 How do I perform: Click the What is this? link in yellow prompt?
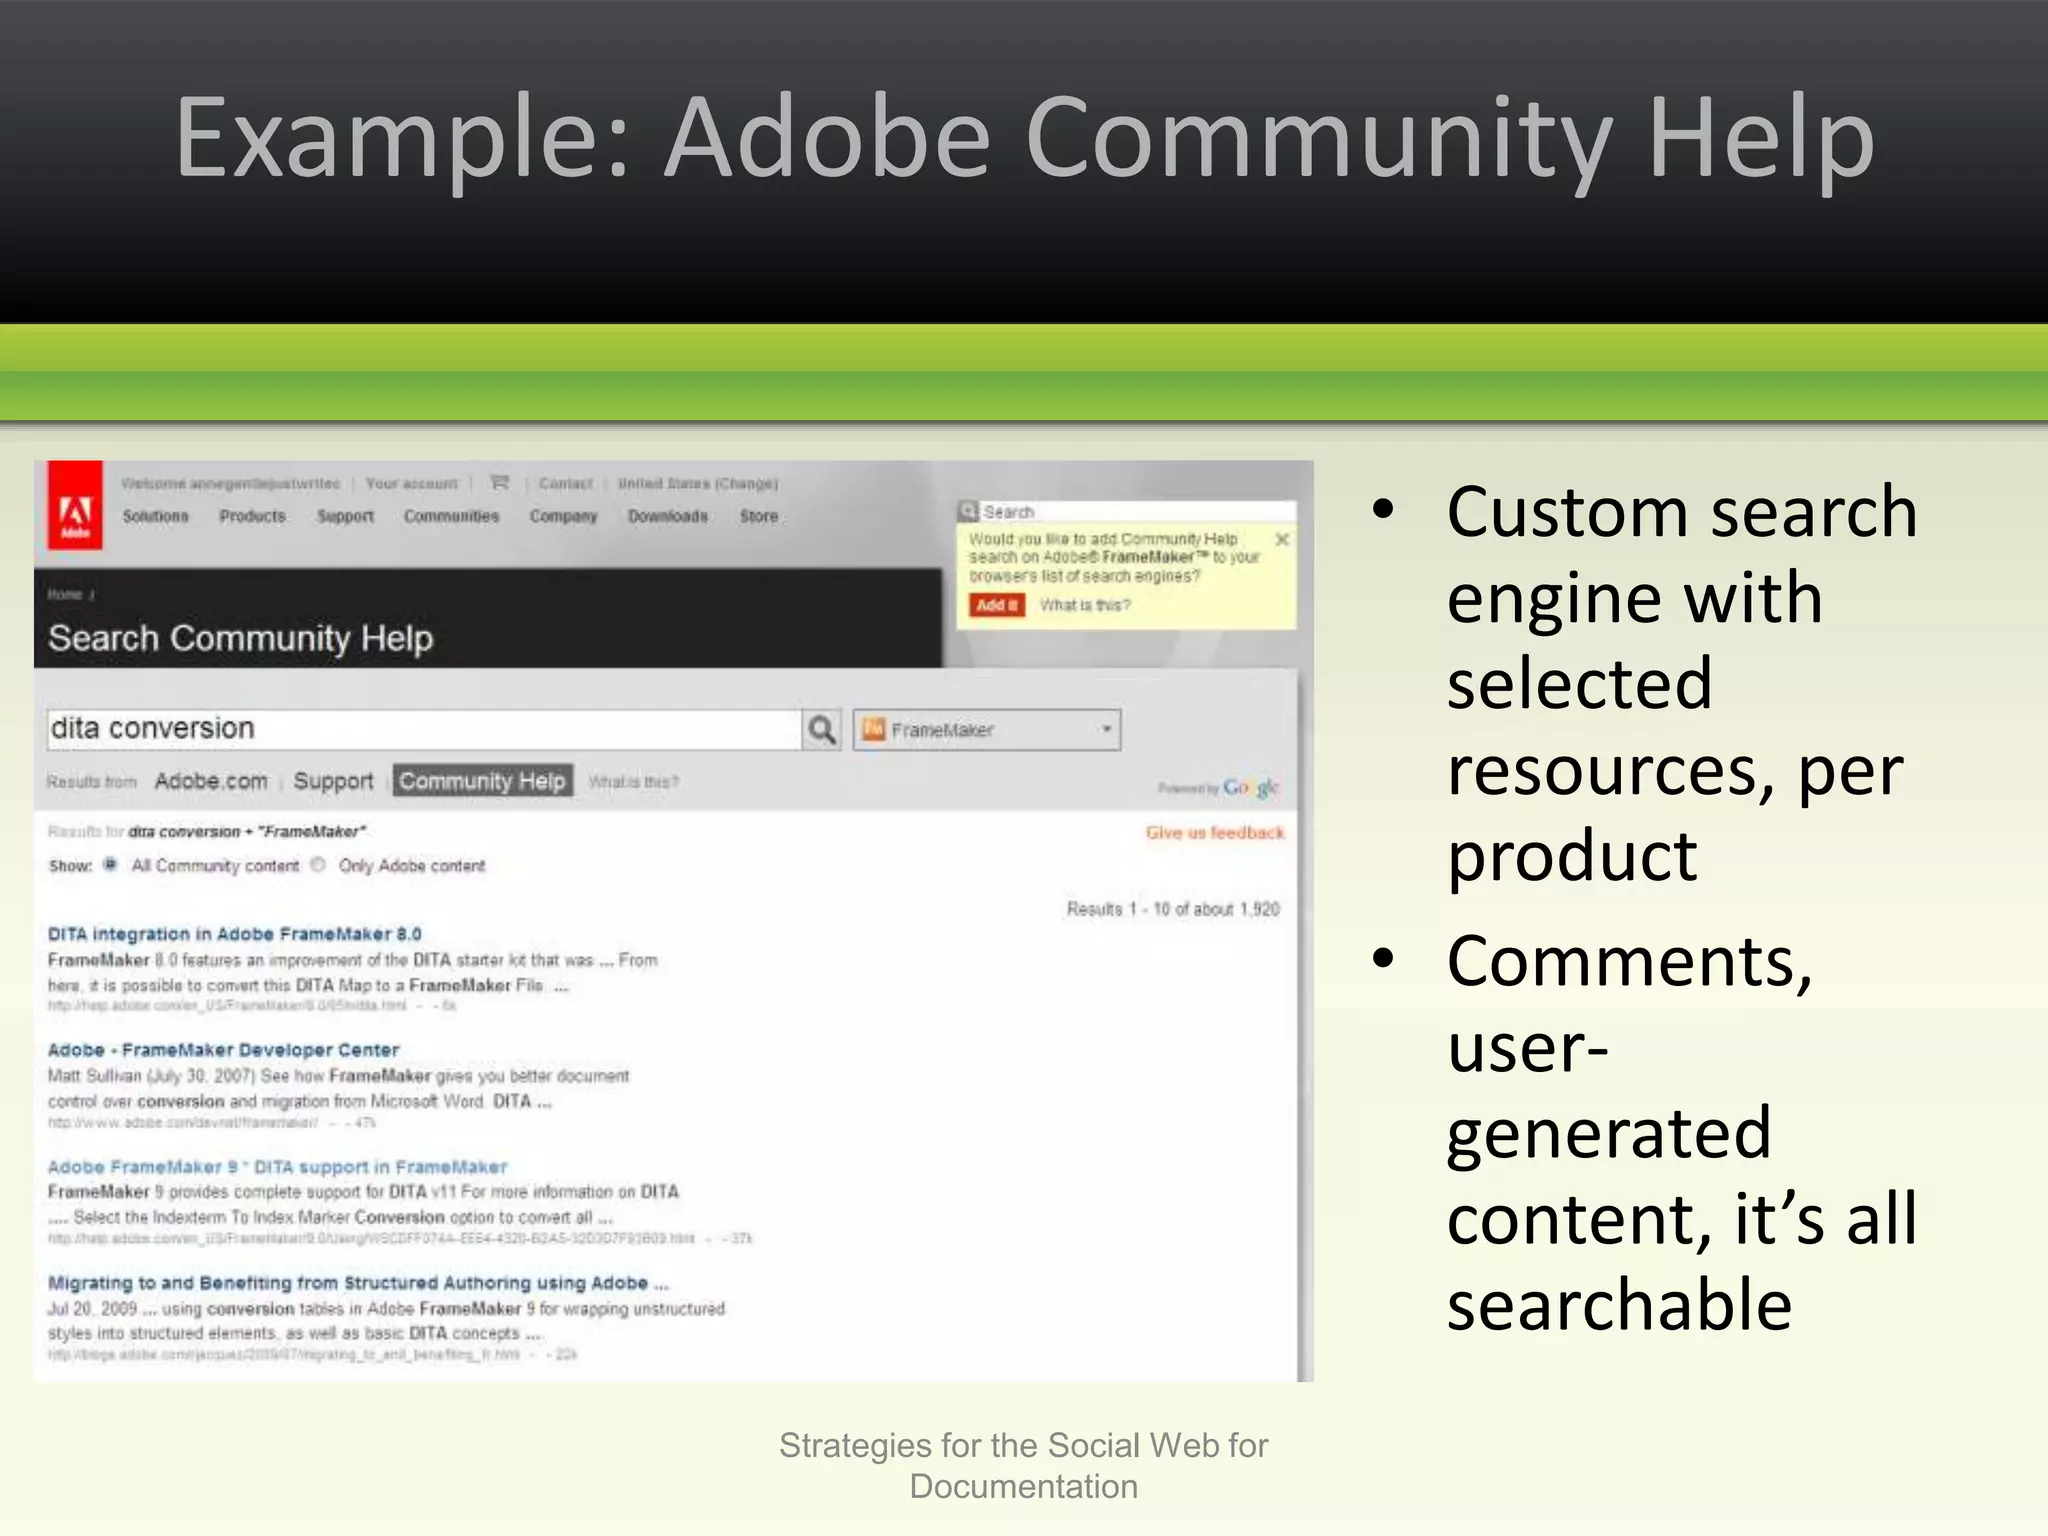[1085, 605]
